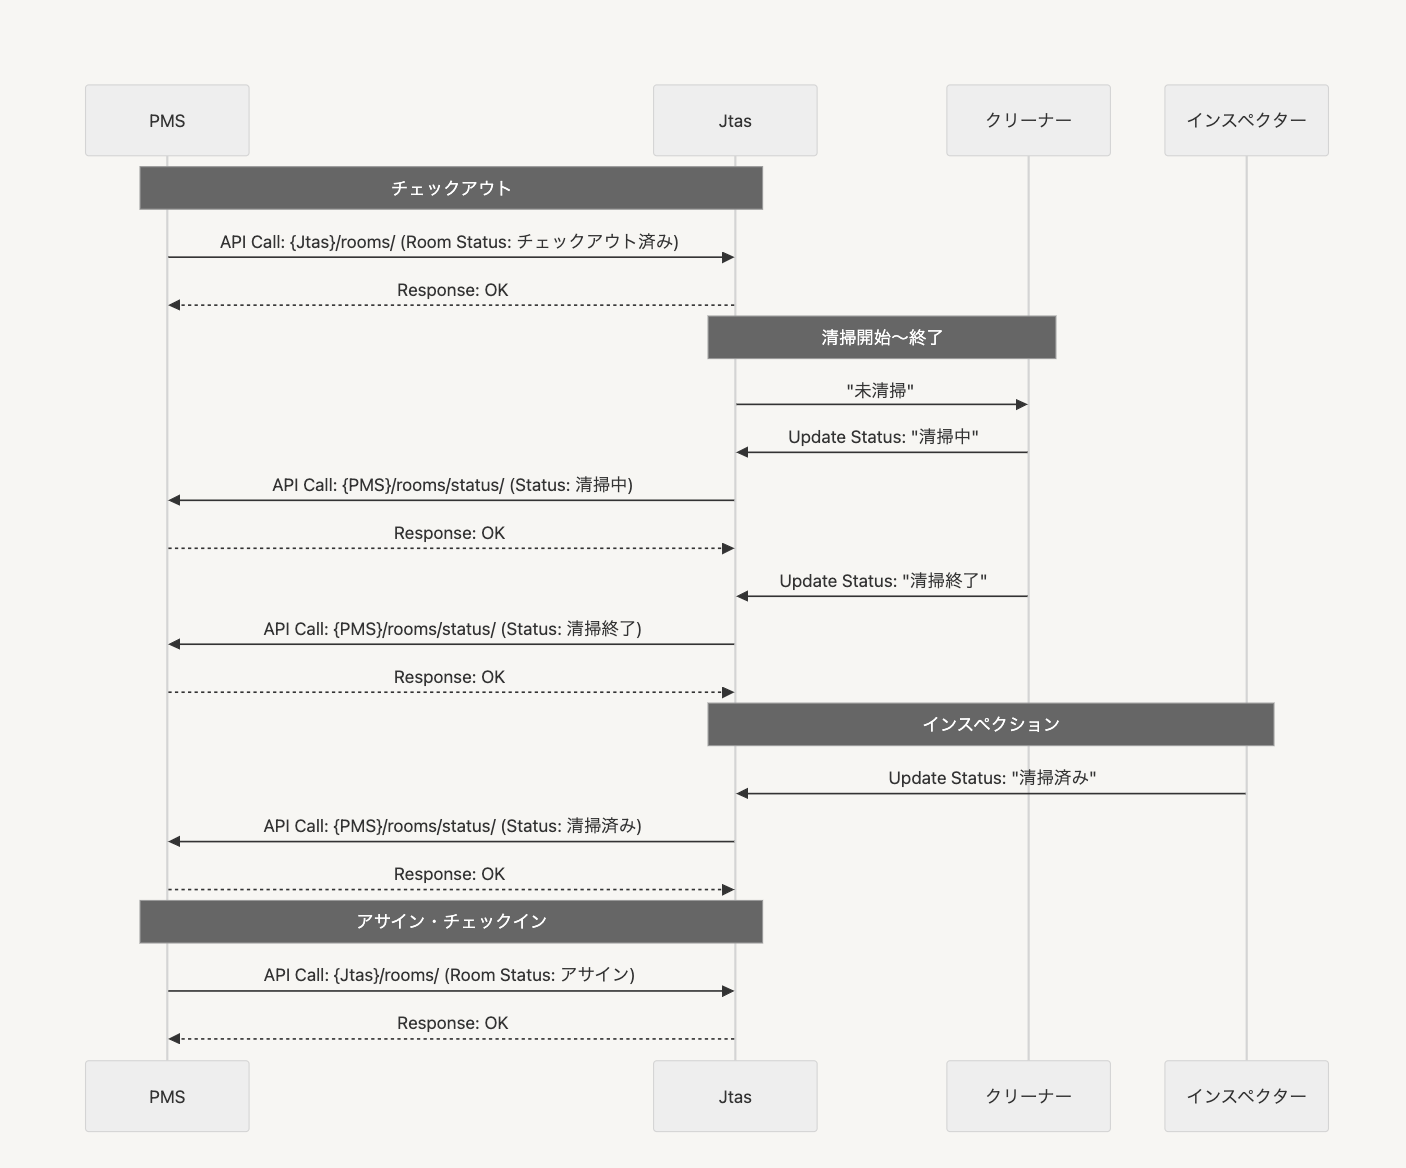Click the チェックアウト済み Room Status API call label
The width and height of the screenshot is (1406, 1168).
(449, 241)
